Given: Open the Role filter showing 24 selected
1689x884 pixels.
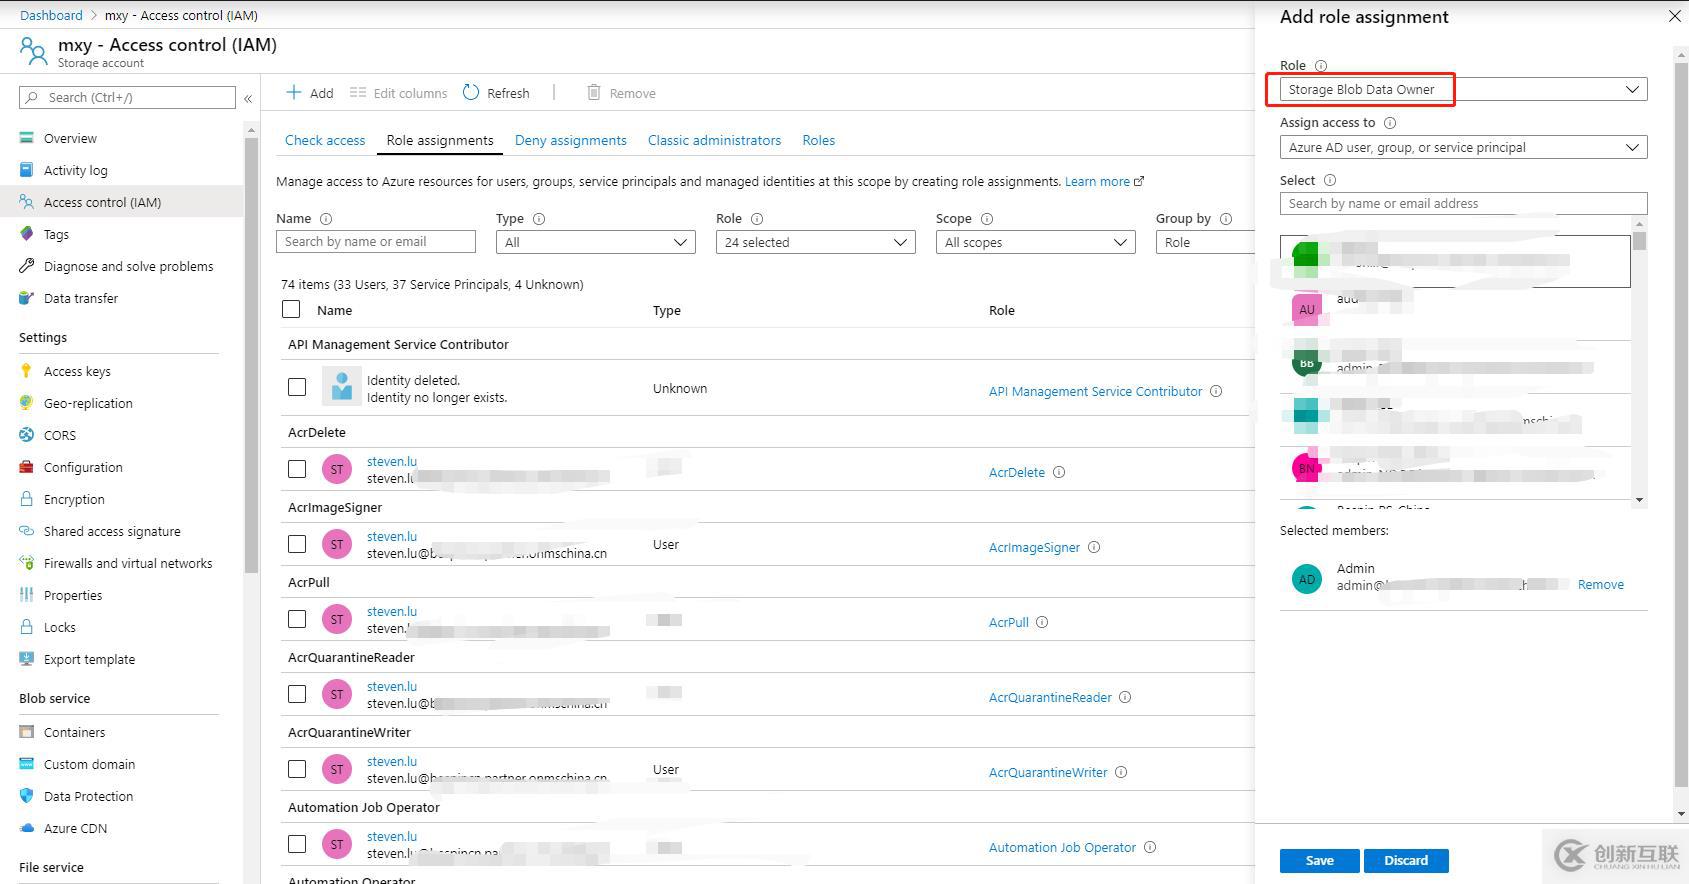Looking at the screenshot, I should click(816, 242).
